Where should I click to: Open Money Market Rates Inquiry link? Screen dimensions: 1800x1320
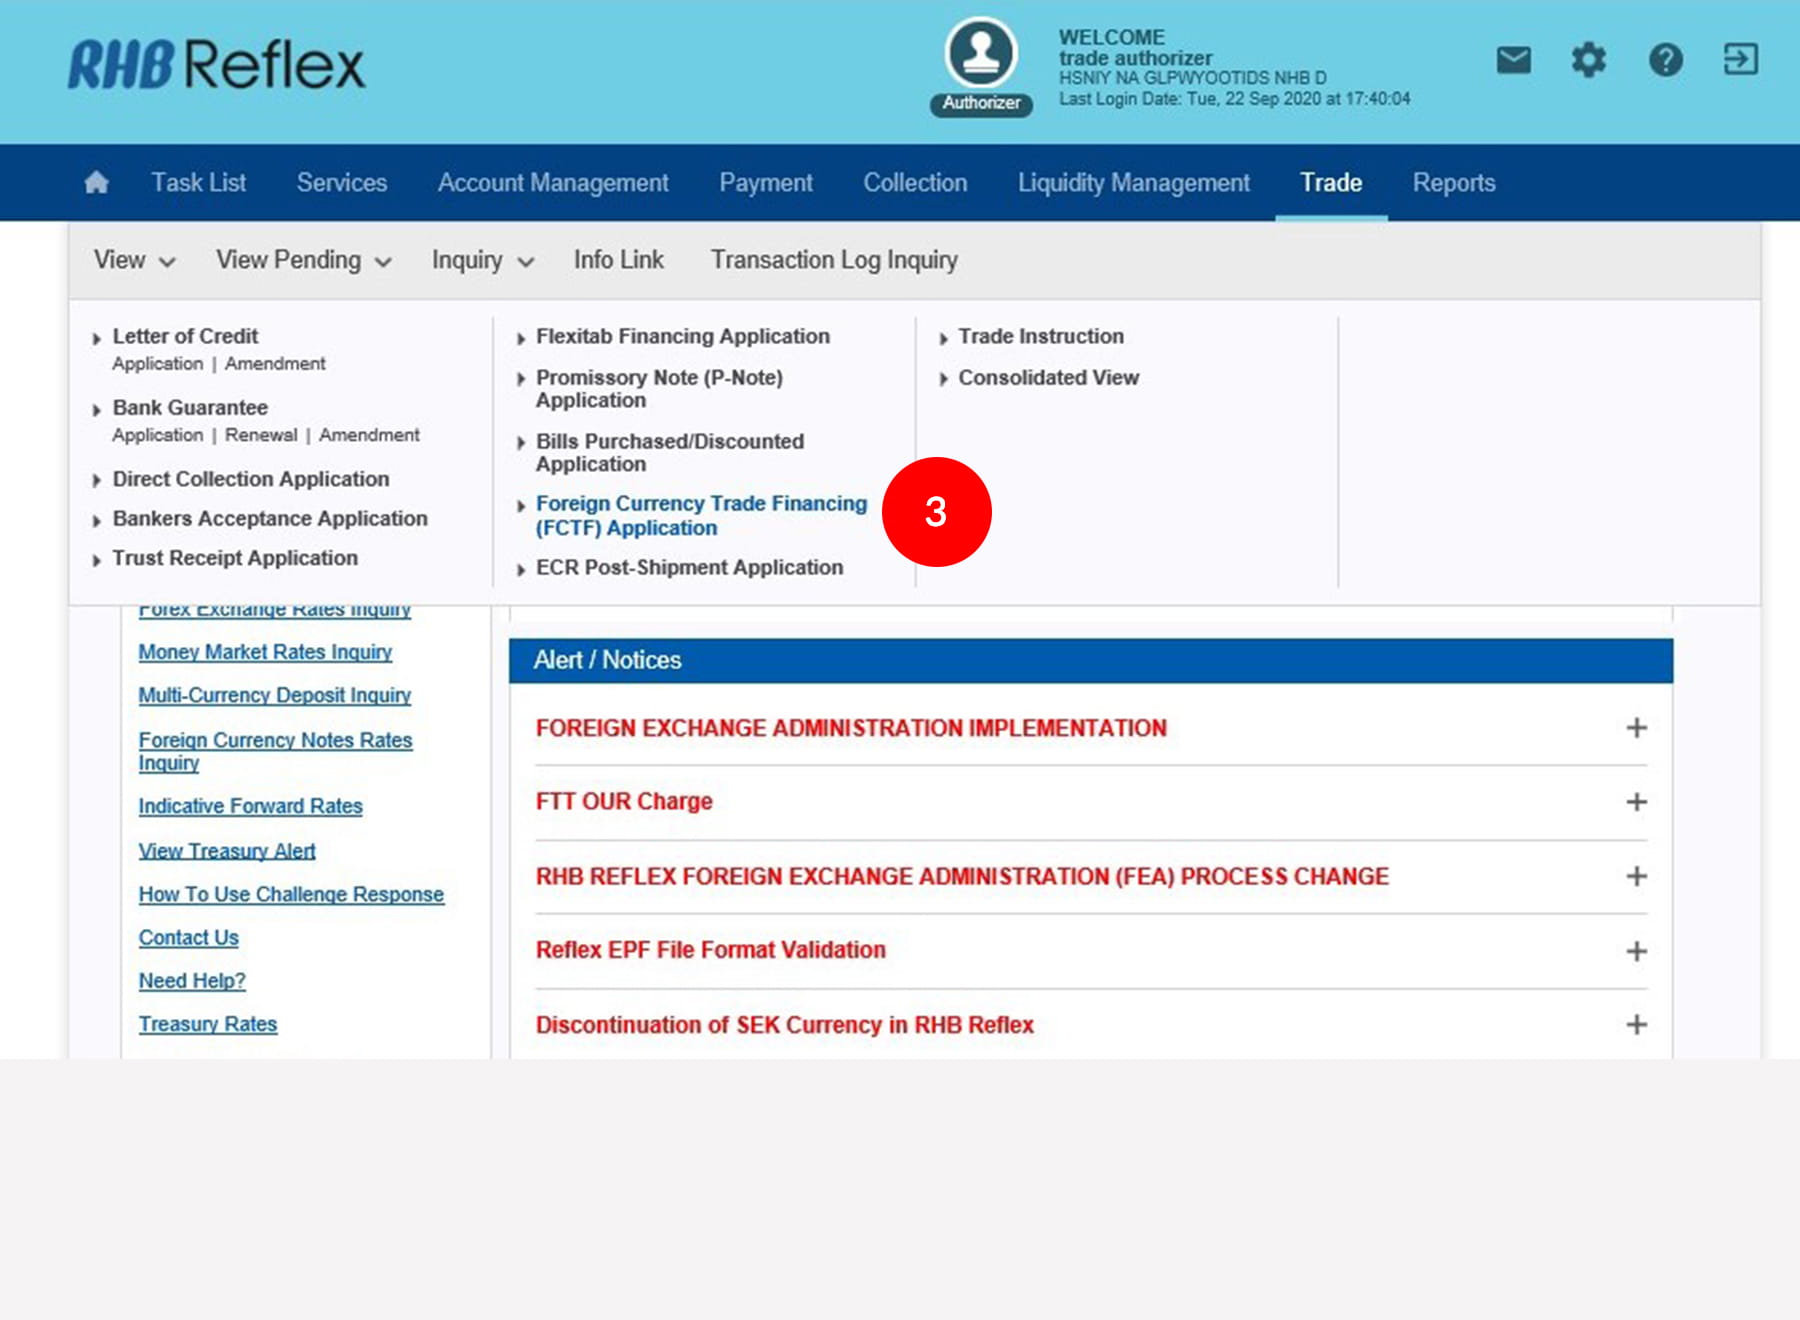coord(265,652)
